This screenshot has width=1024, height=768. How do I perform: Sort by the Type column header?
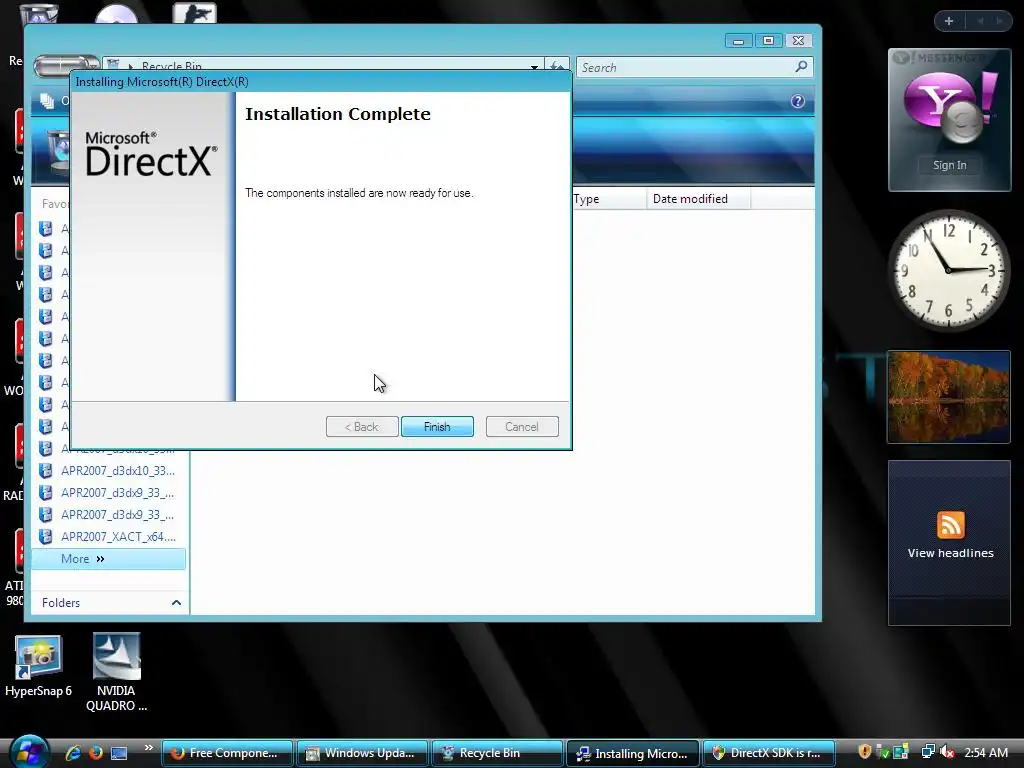(x=609, y=199)
